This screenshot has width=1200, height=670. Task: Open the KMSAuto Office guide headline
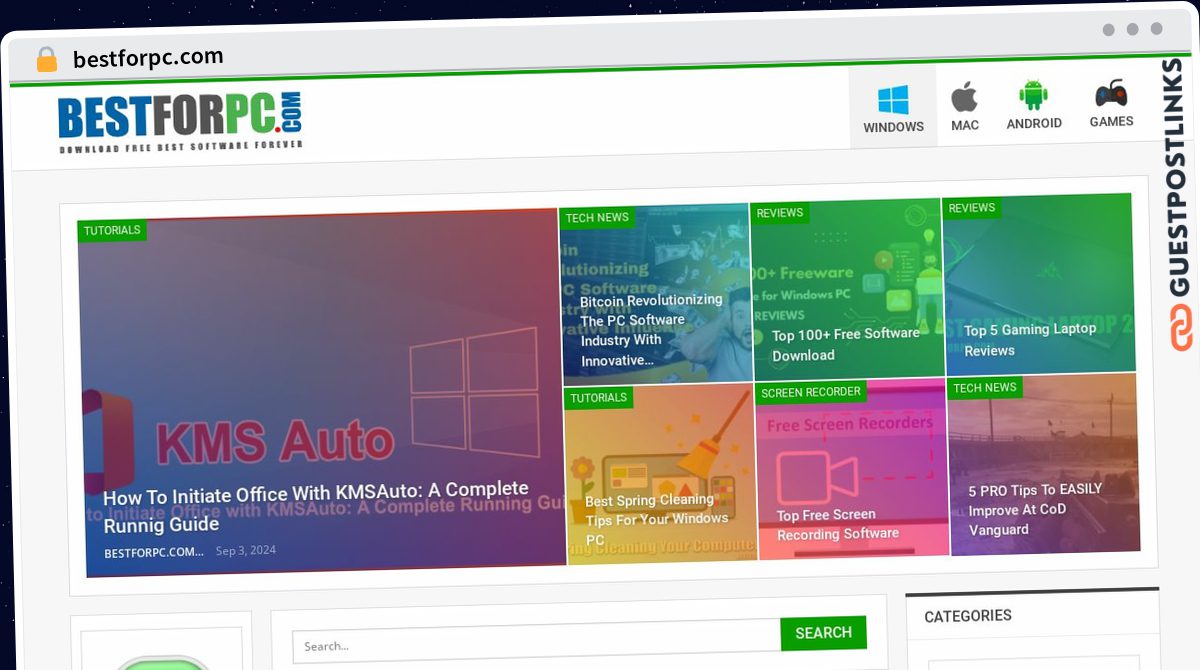[x=316, y=508]
